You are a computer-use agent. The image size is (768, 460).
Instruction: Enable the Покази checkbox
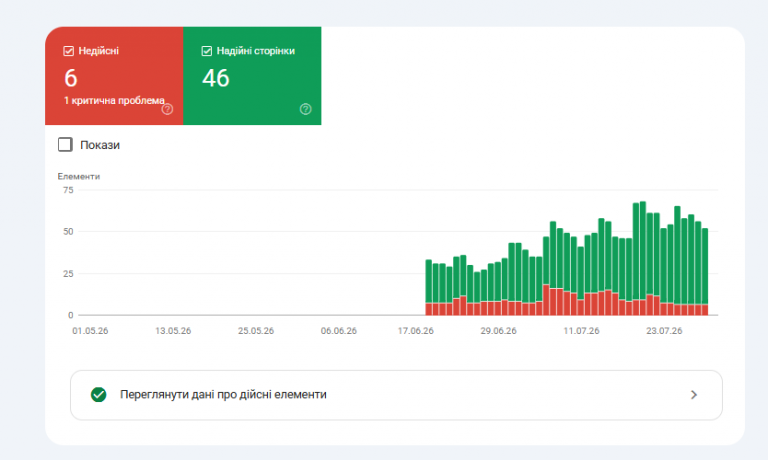click(x=65, y=145)
